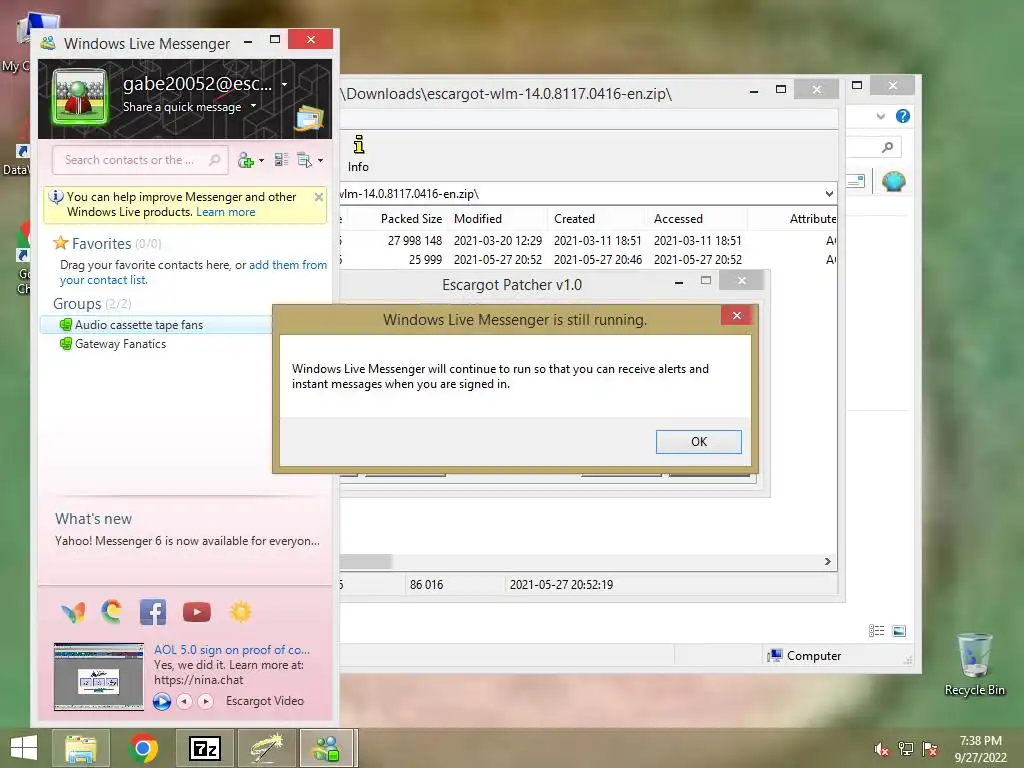This screenshot has height=768, width=1024.
Task: Open the Share a quick message dropdown arrow
Action: point(253,106)
